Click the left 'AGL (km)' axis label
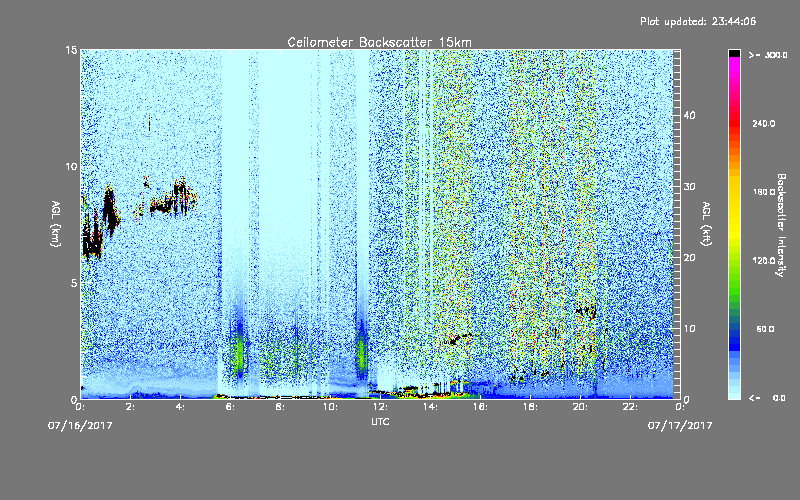Viewport: 800px width, 500px height. pyautogui.click(x=56, y=224)
